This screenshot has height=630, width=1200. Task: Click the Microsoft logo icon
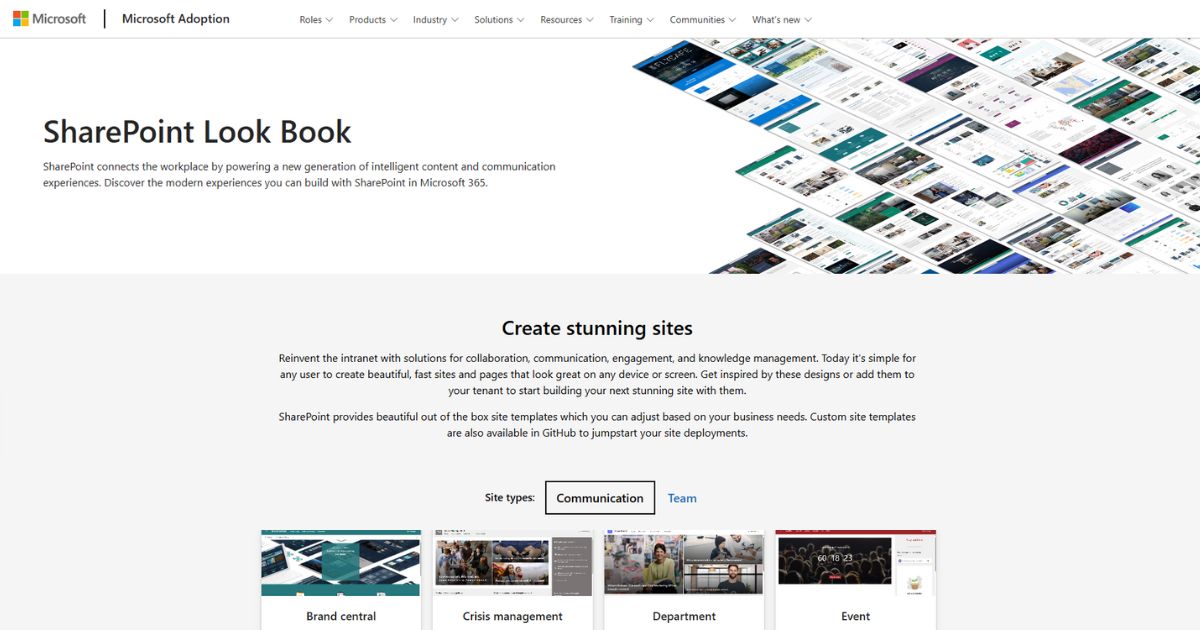[x=21, y=19]
